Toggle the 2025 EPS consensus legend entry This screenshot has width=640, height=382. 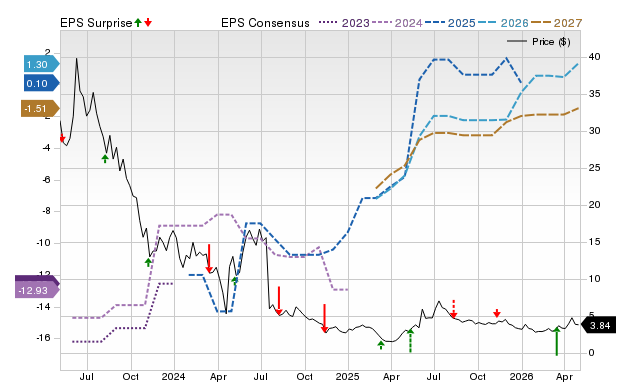coord(450,23)
